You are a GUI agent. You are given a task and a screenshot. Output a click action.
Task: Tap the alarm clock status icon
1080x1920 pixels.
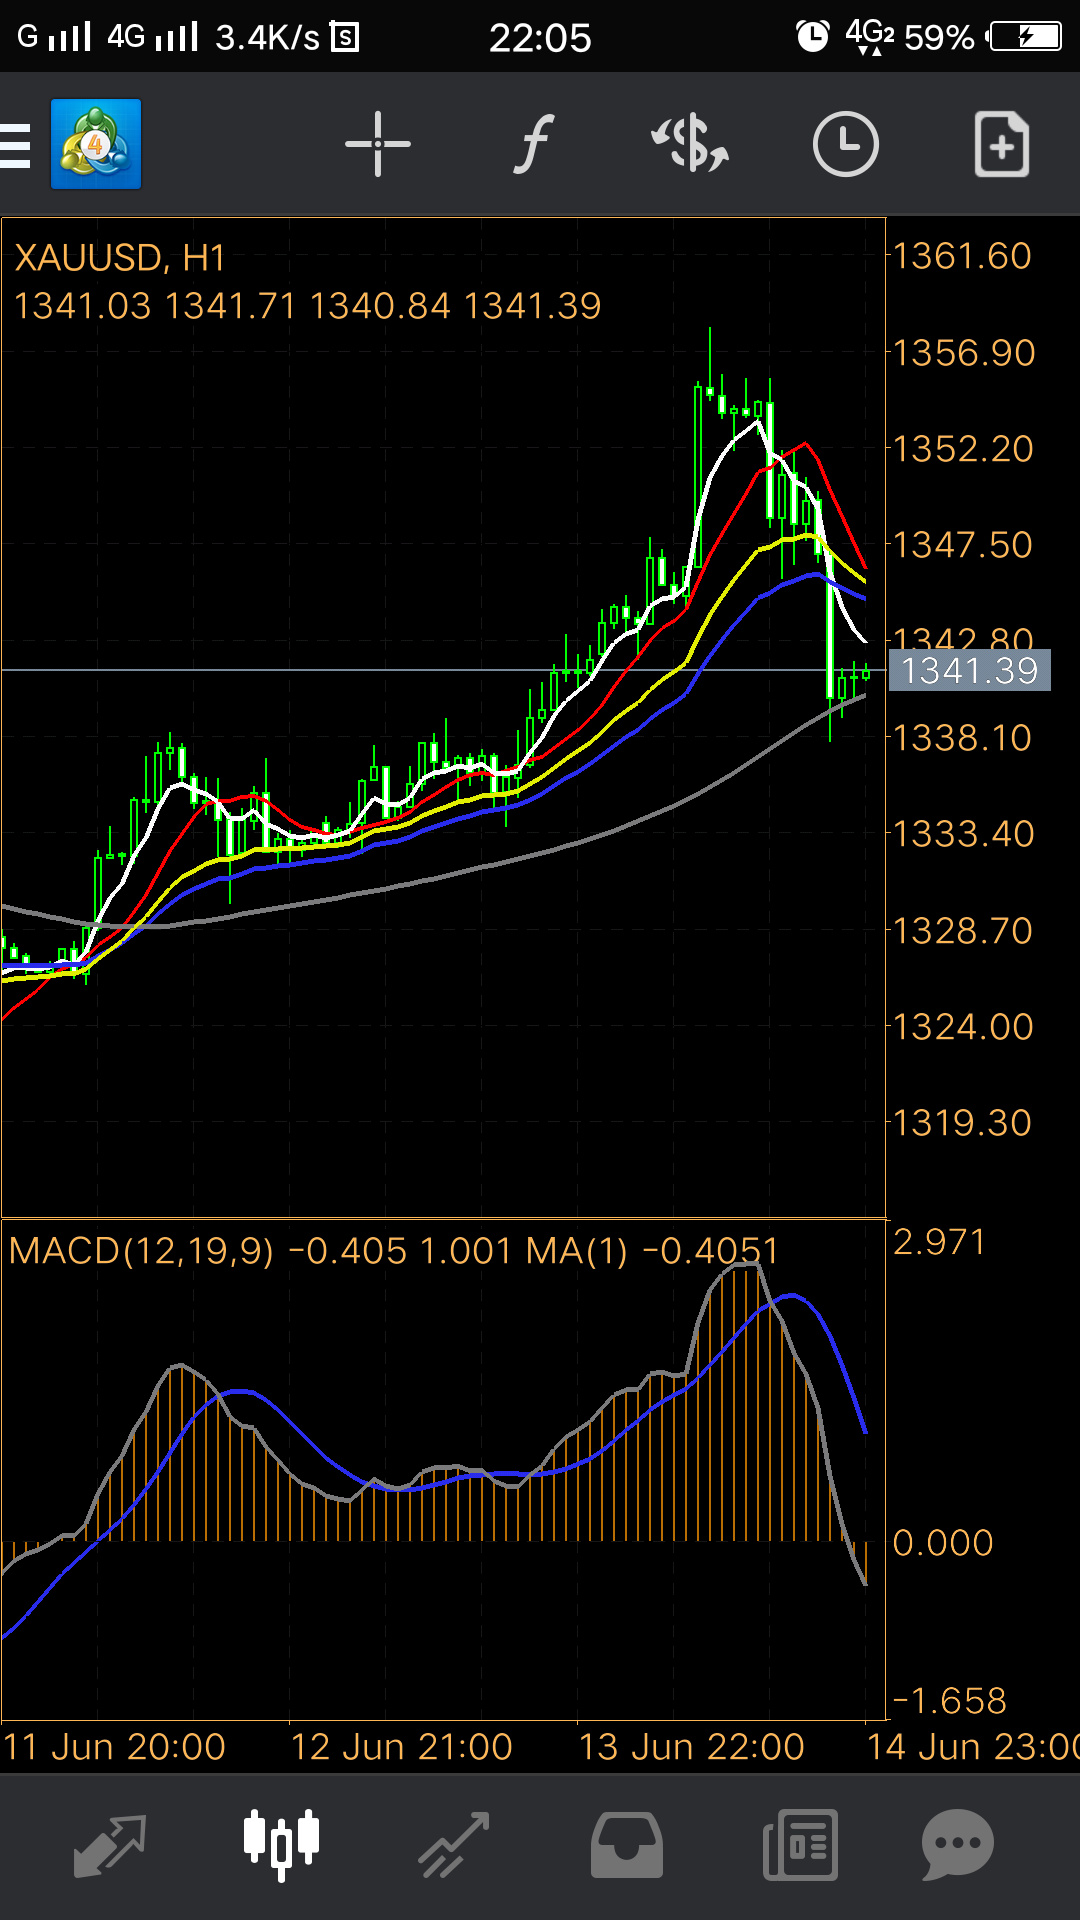click(x=812, y=37)
